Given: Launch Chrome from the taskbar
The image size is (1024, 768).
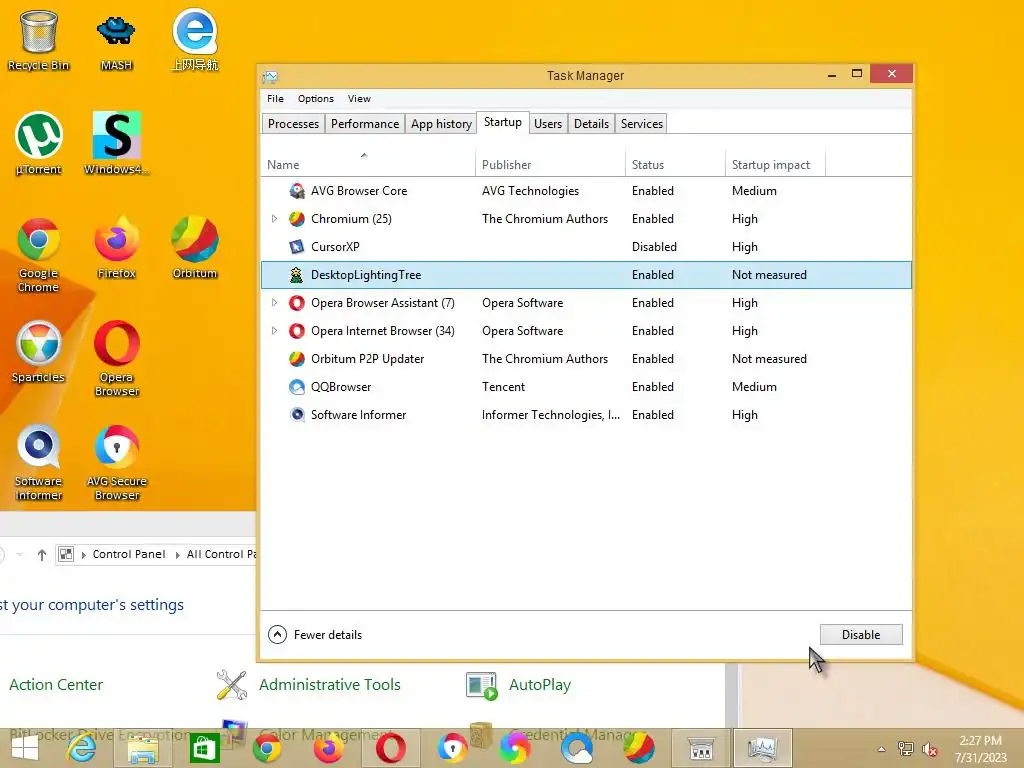Looking at the screenshot, I should click(x=266, y=748).
